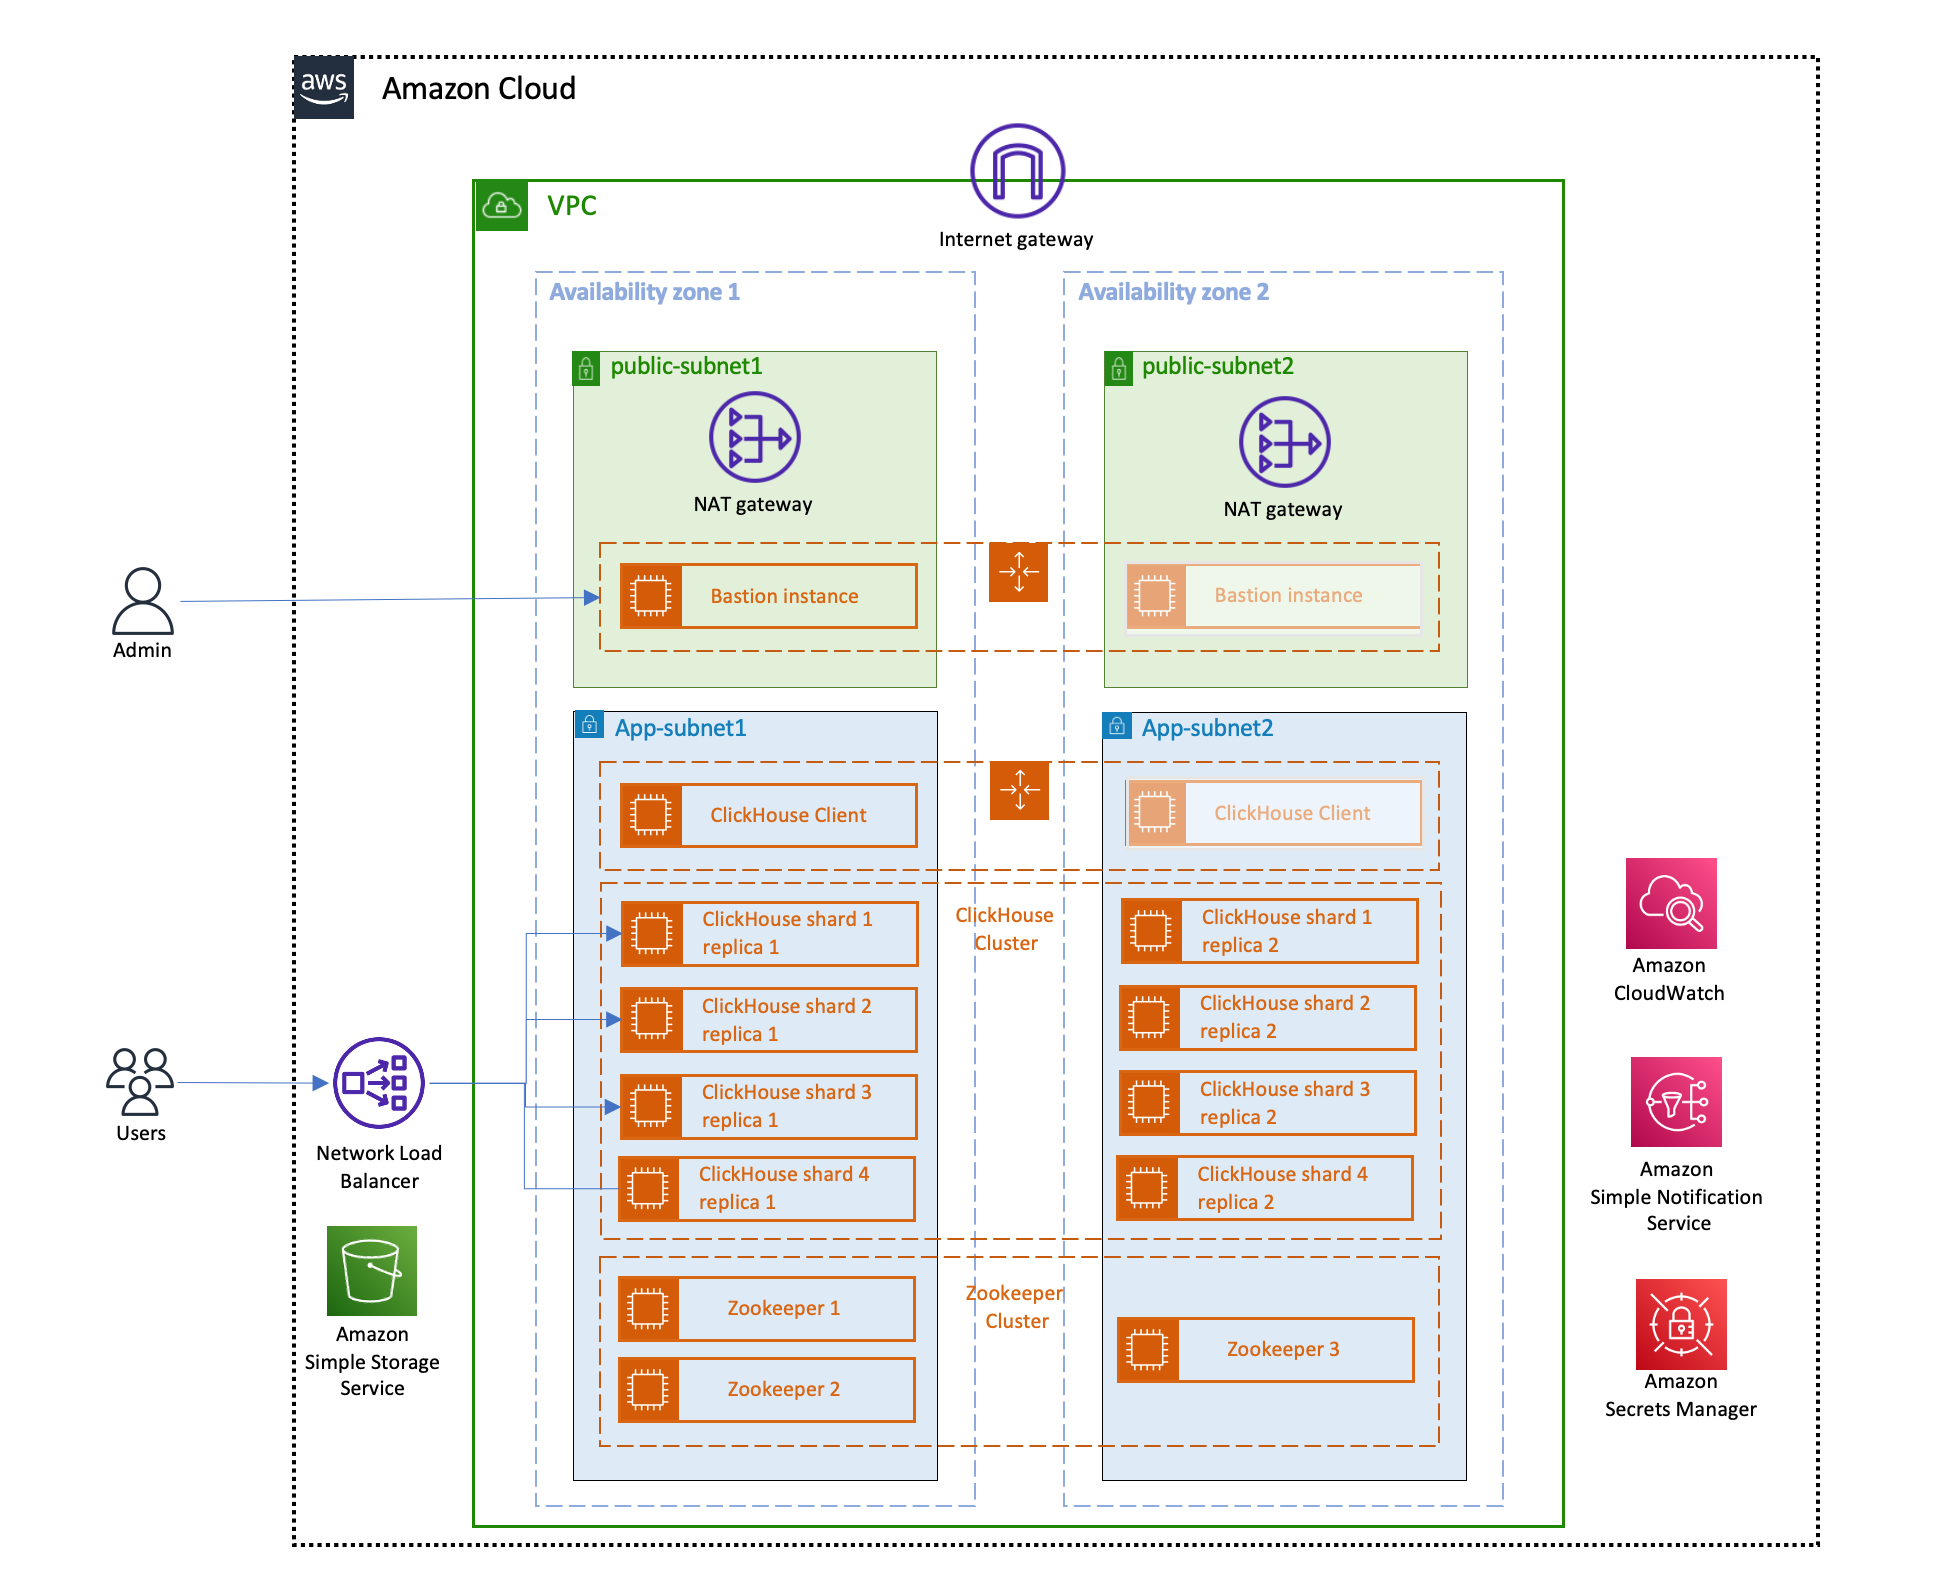Click the Amazon Secrets Manager icon
The image size is (1950, 1596).
pyautogui.click(x=1680, y=1324)
